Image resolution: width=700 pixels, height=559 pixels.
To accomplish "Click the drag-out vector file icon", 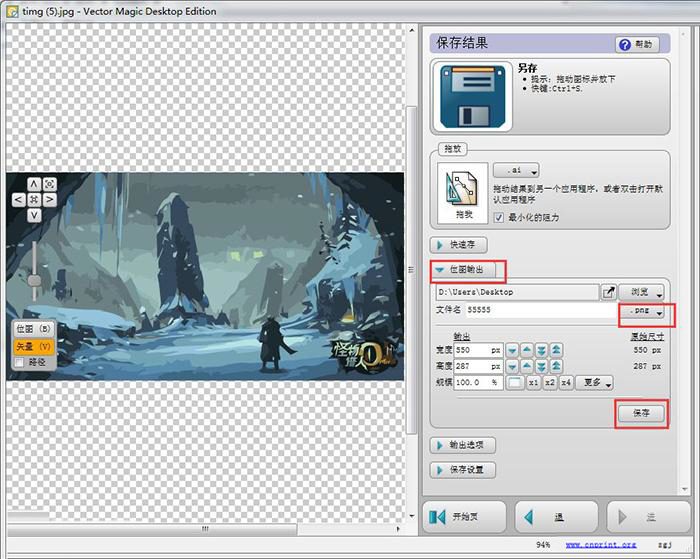I will coord(463,193).
